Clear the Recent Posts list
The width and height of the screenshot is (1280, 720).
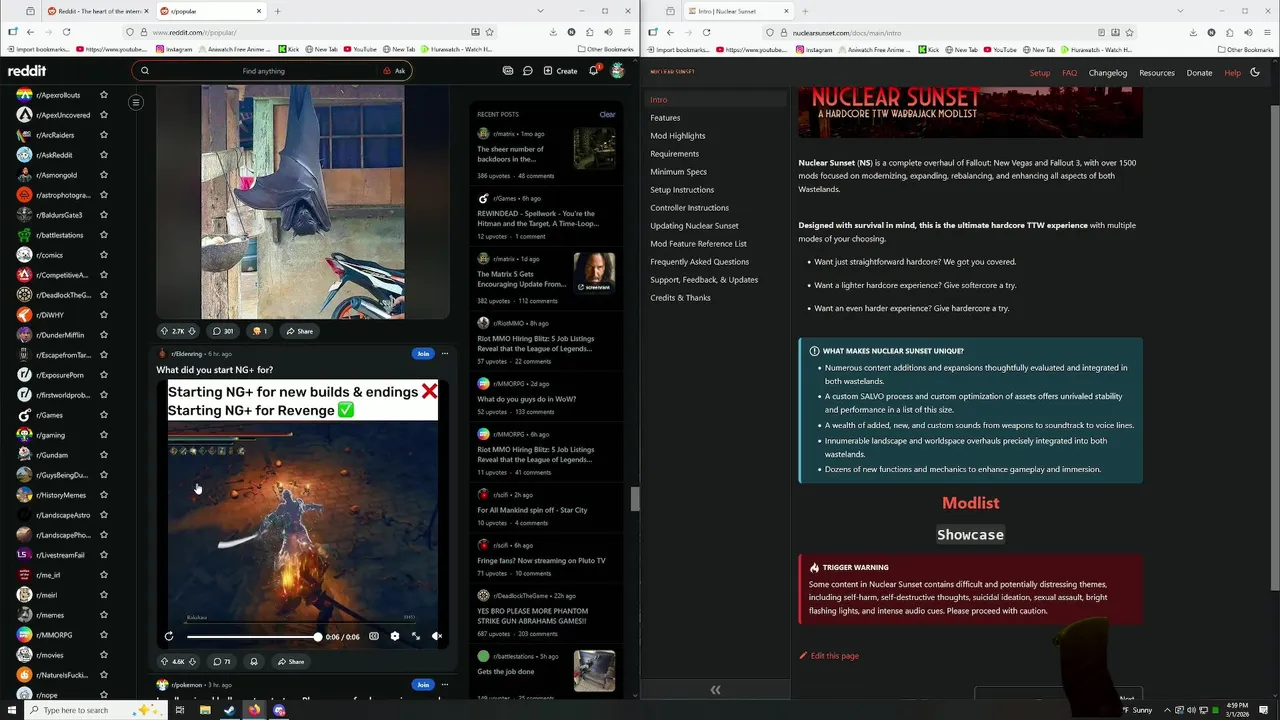(607, 114)
